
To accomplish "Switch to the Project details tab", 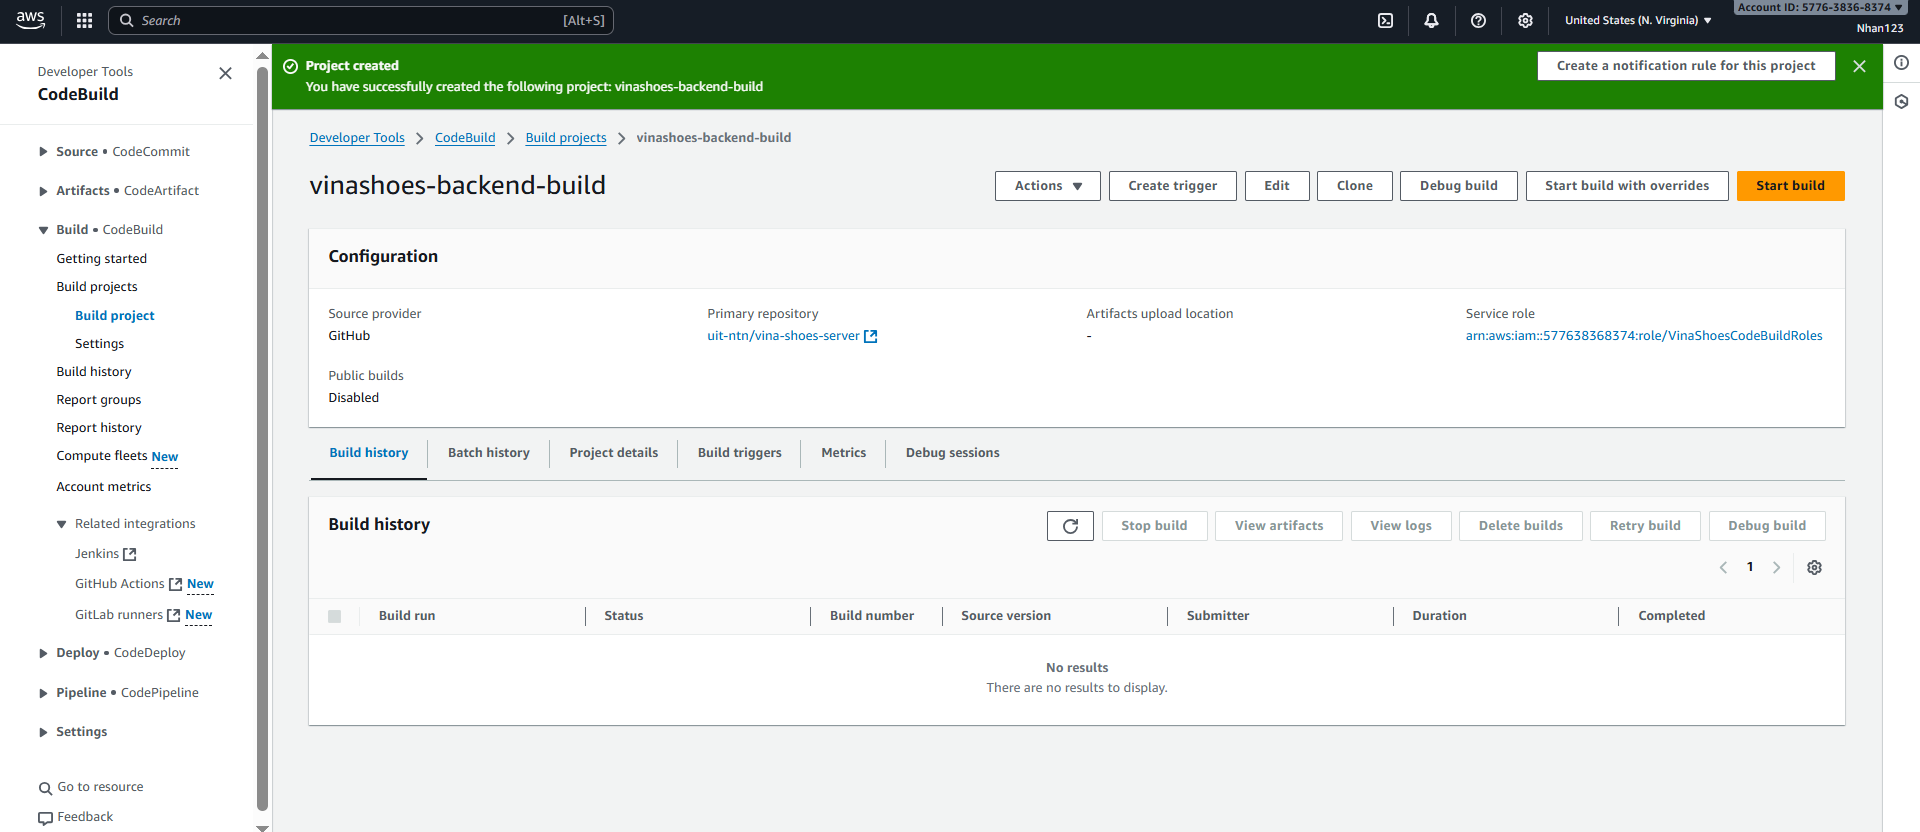I will (x=613, y=453).
